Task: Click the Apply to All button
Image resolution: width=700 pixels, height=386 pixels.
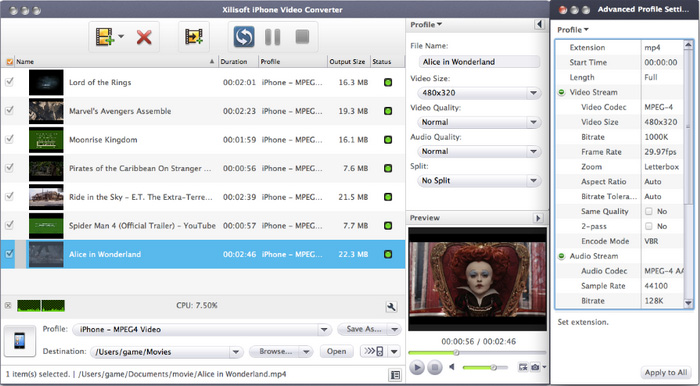Action: coord(666,373)
